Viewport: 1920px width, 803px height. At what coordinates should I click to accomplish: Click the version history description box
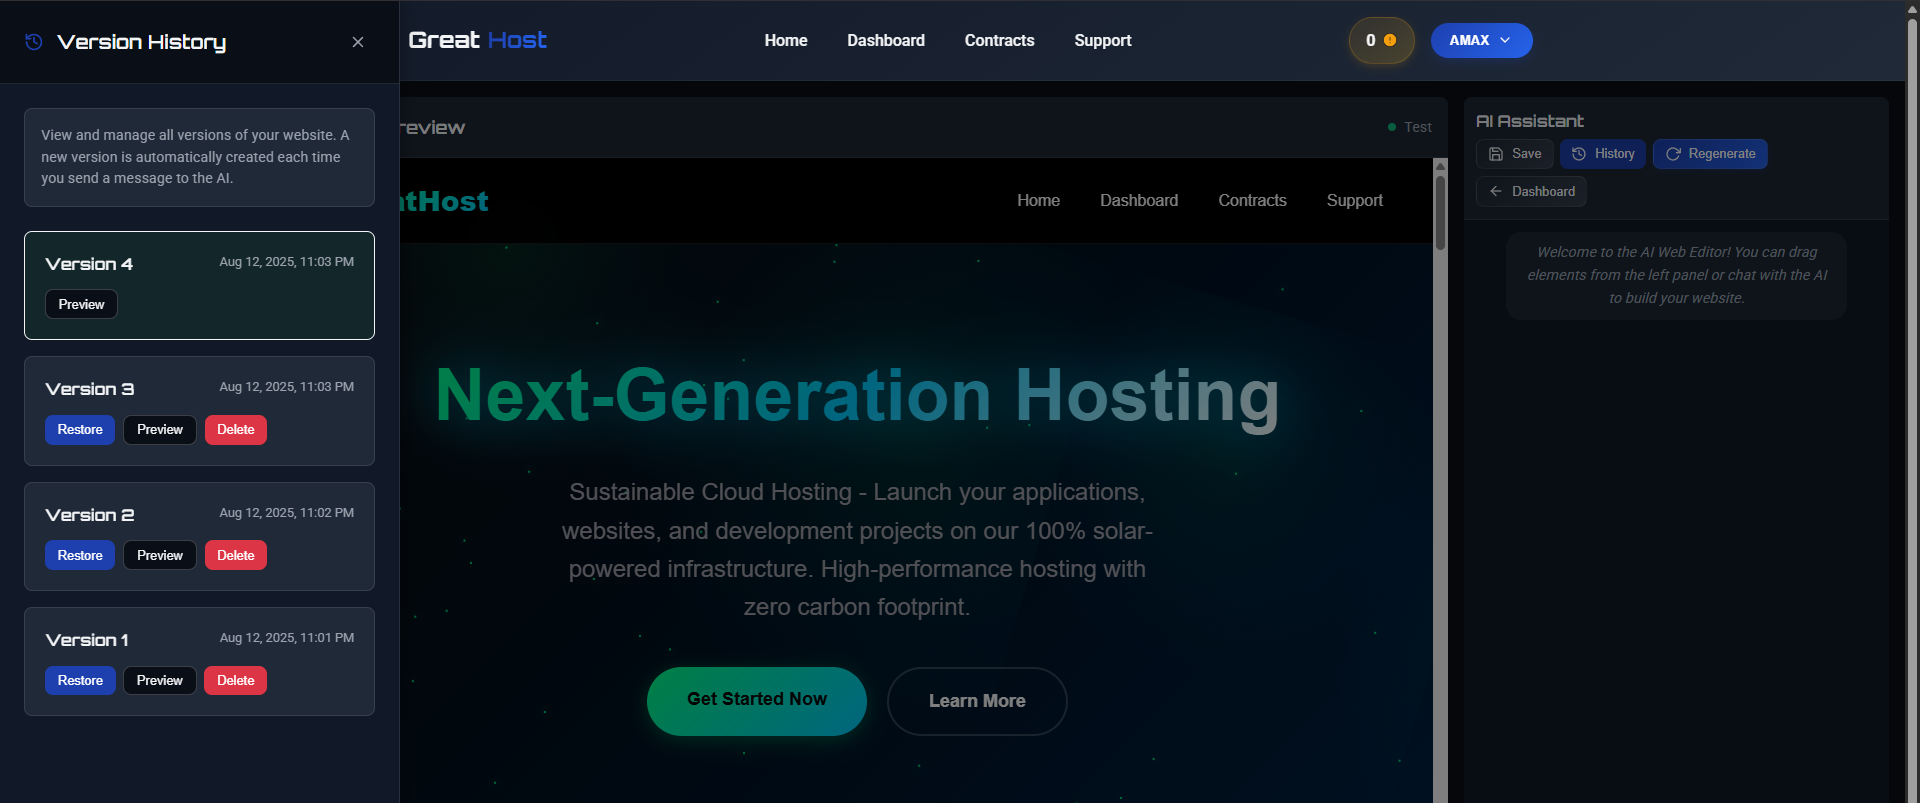[x=199, y=157]
